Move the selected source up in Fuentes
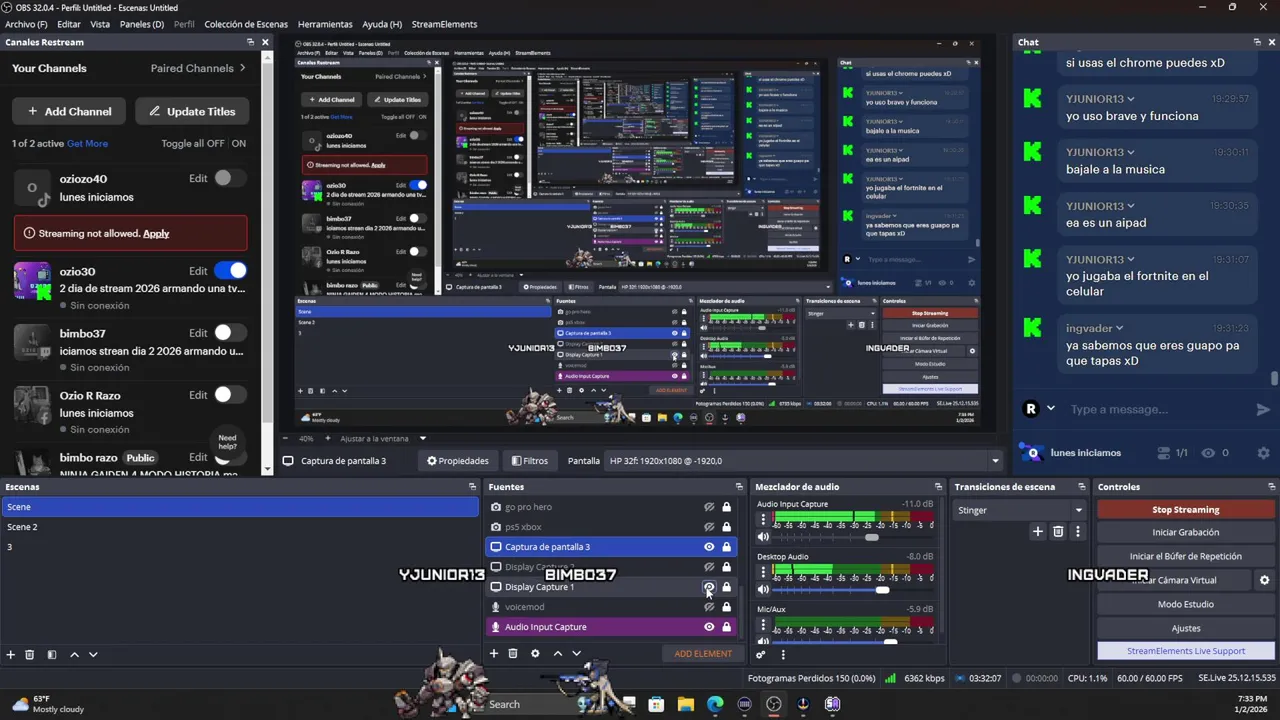Viewport: 1280px width, 720px height. pyautogui.click(x=558, y=654)
